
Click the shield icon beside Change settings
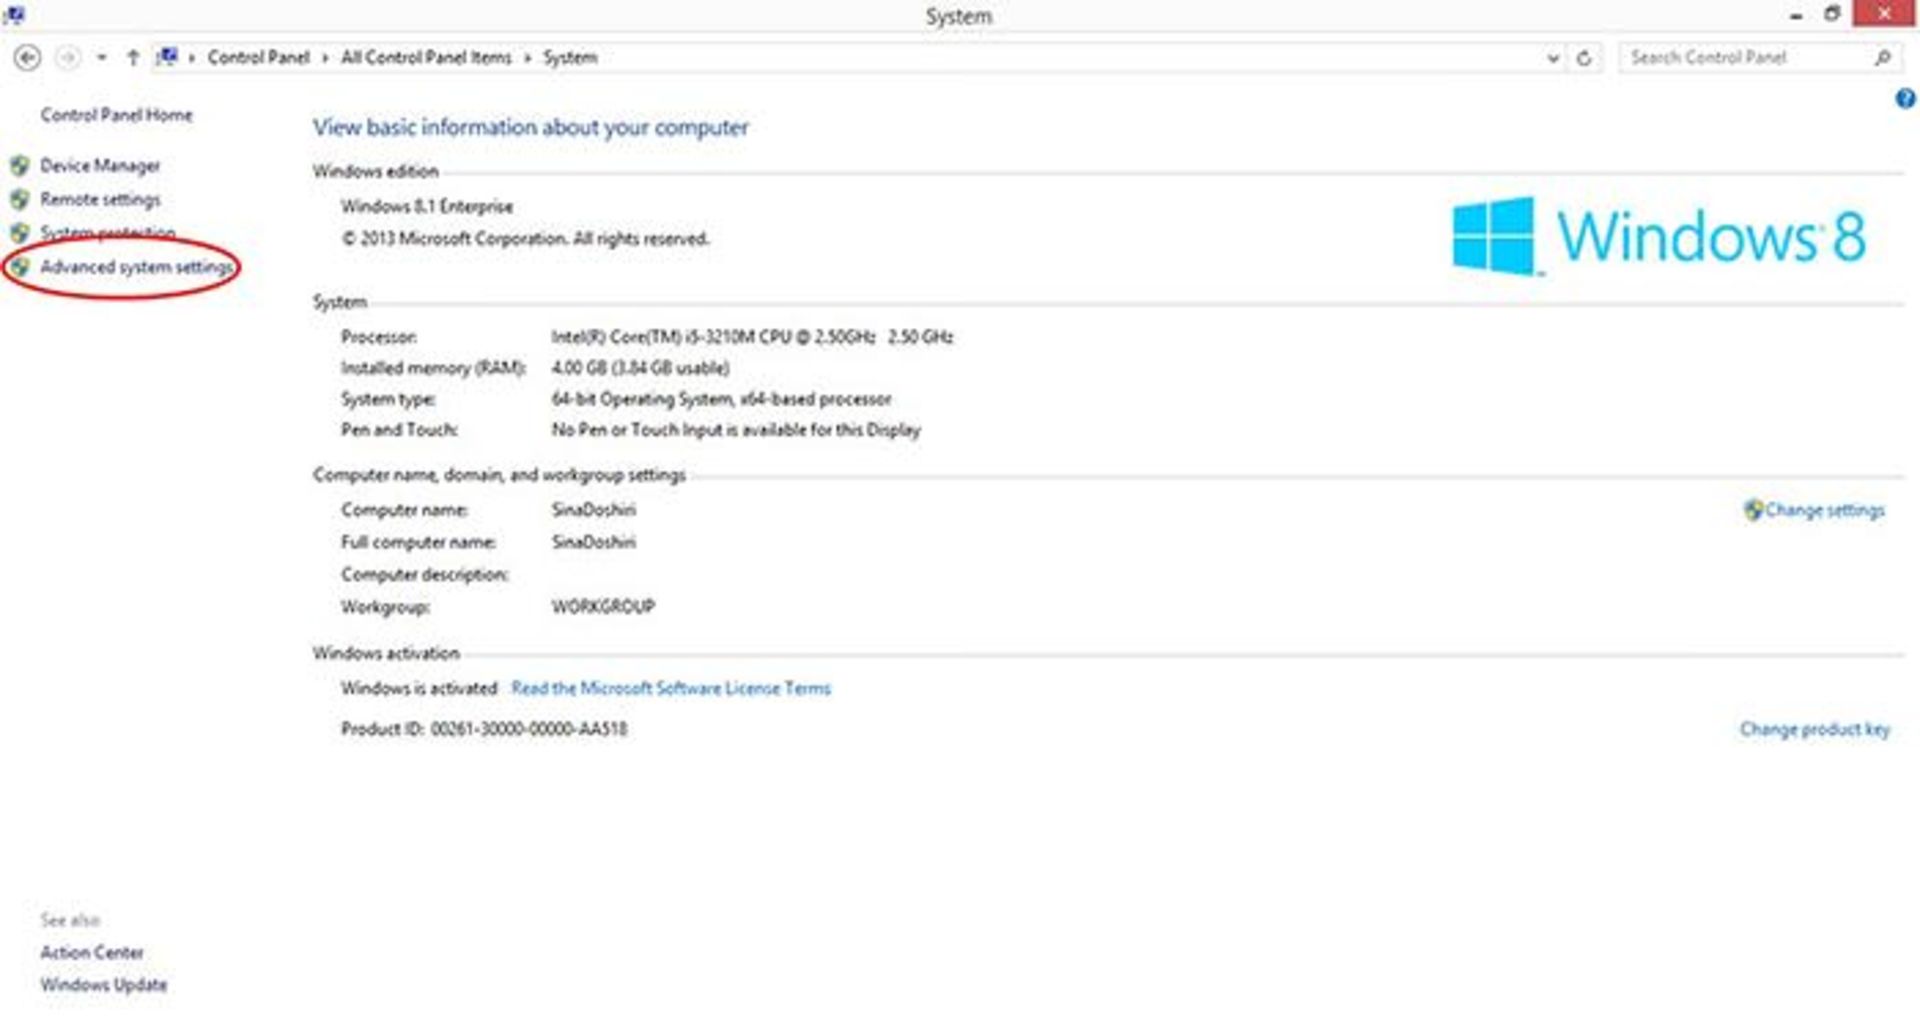click(1753, 510)
